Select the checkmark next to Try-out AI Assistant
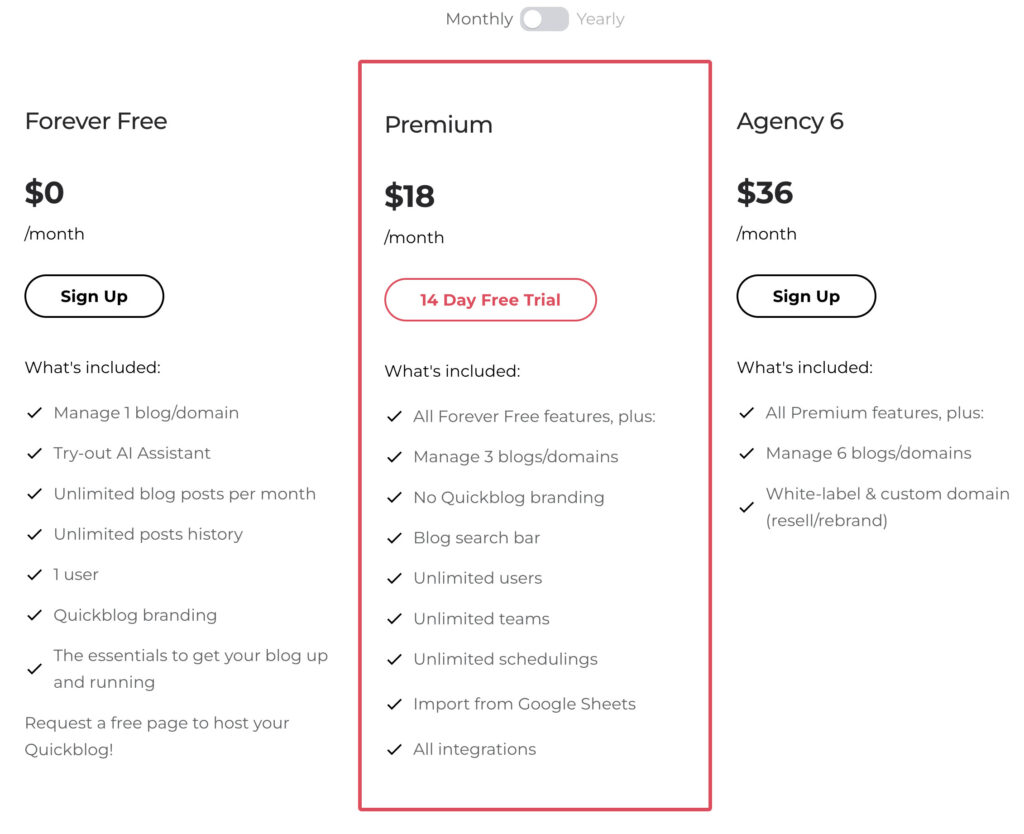Image resolution: width=1024 pixels, height=834 pixels. pos(34,453)
